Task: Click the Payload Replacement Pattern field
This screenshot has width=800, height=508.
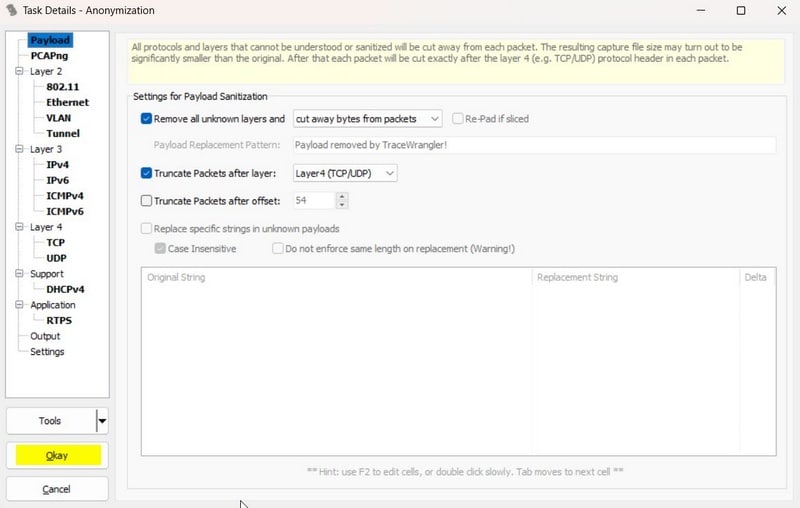Action: (534, 145)
